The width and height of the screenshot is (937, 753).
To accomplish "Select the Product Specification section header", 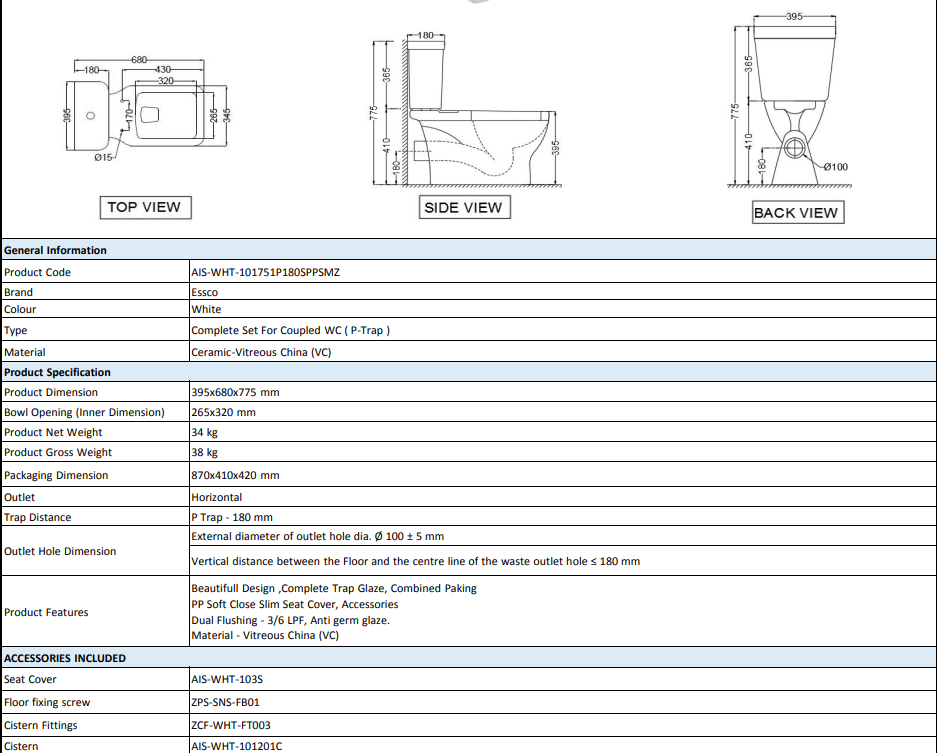I will tap(468, 372).
